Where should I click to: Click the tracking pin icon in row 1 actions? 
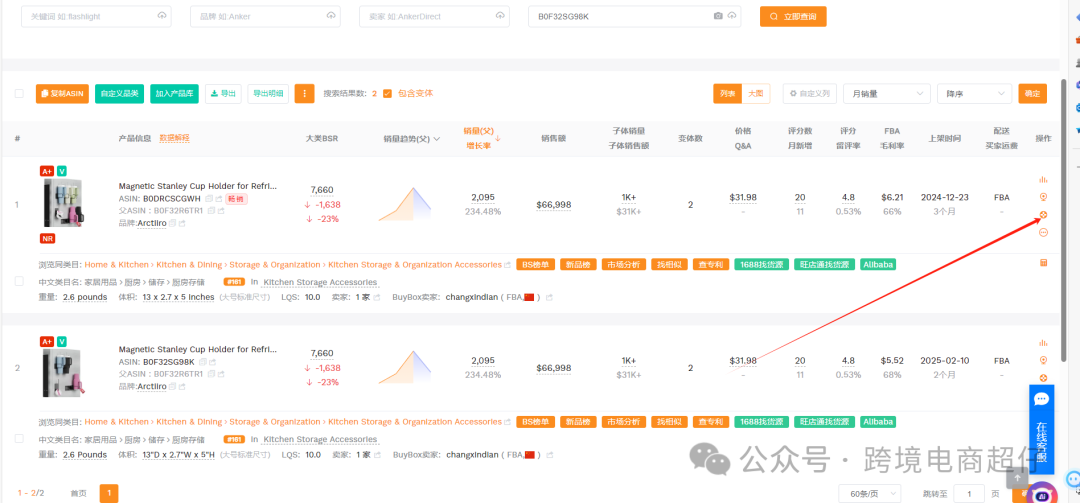pos(1043,197)
